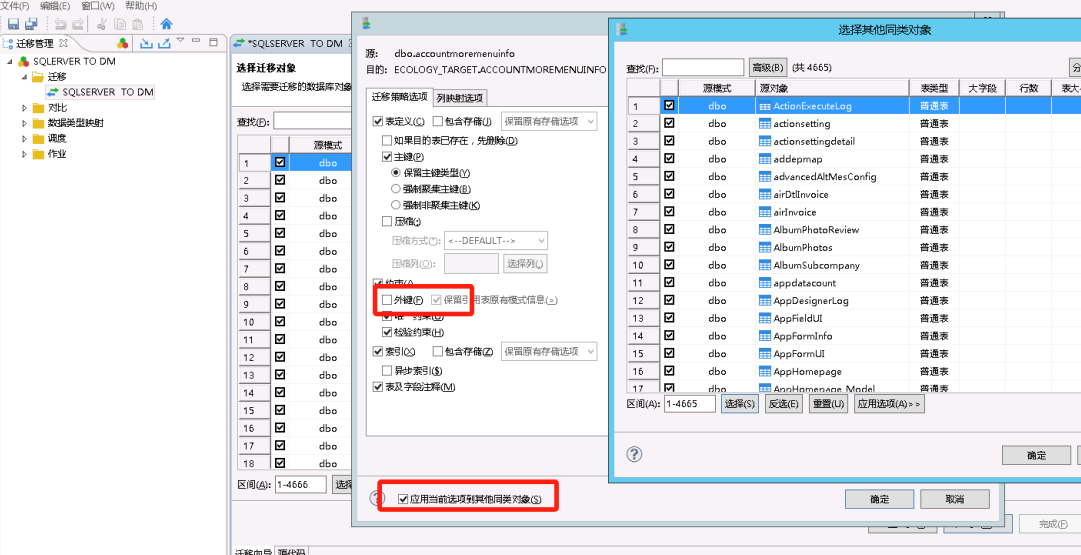Expand the 作业 tree node
This screenshot has height=555, width=1081.
25,154
